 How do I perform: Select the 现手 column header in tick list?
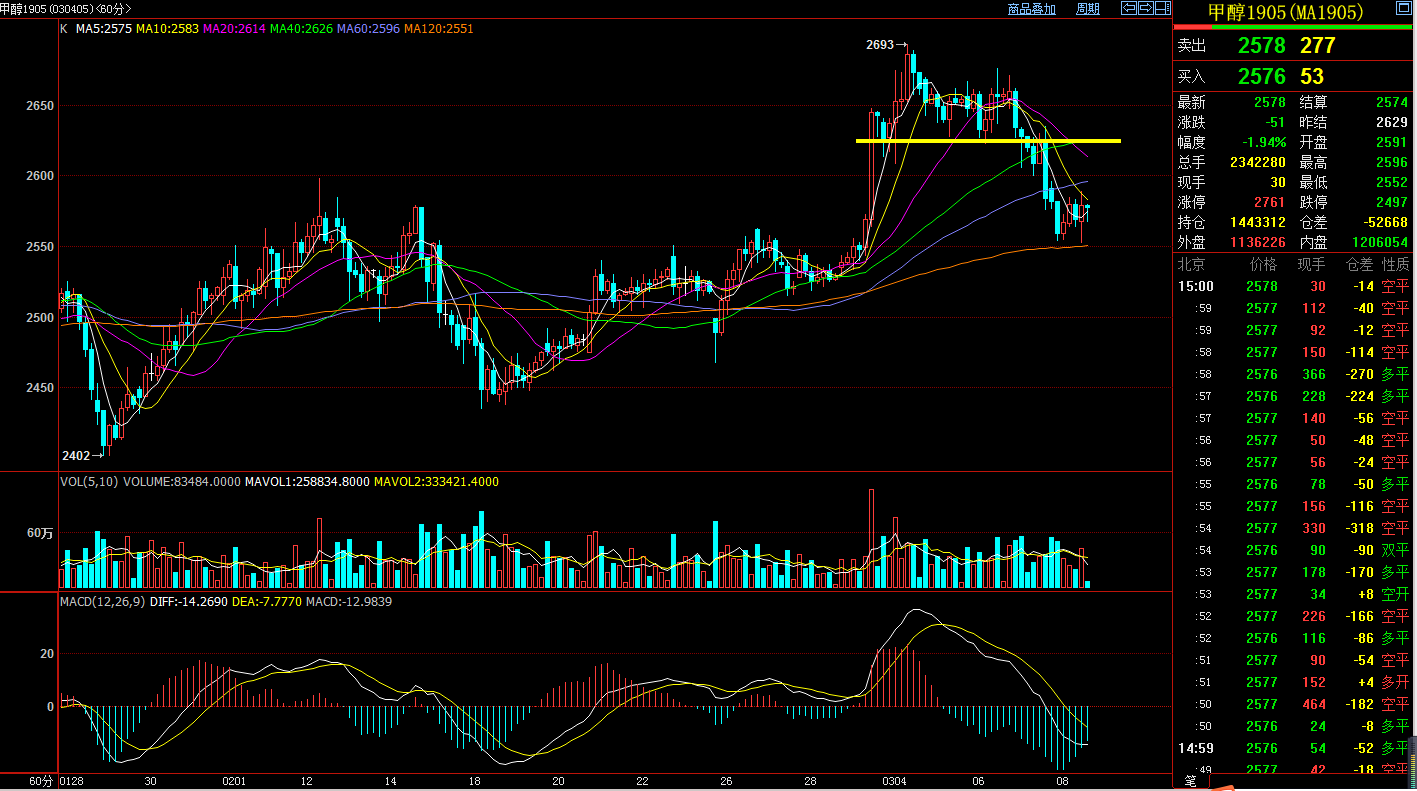(x=1311, y=265)
